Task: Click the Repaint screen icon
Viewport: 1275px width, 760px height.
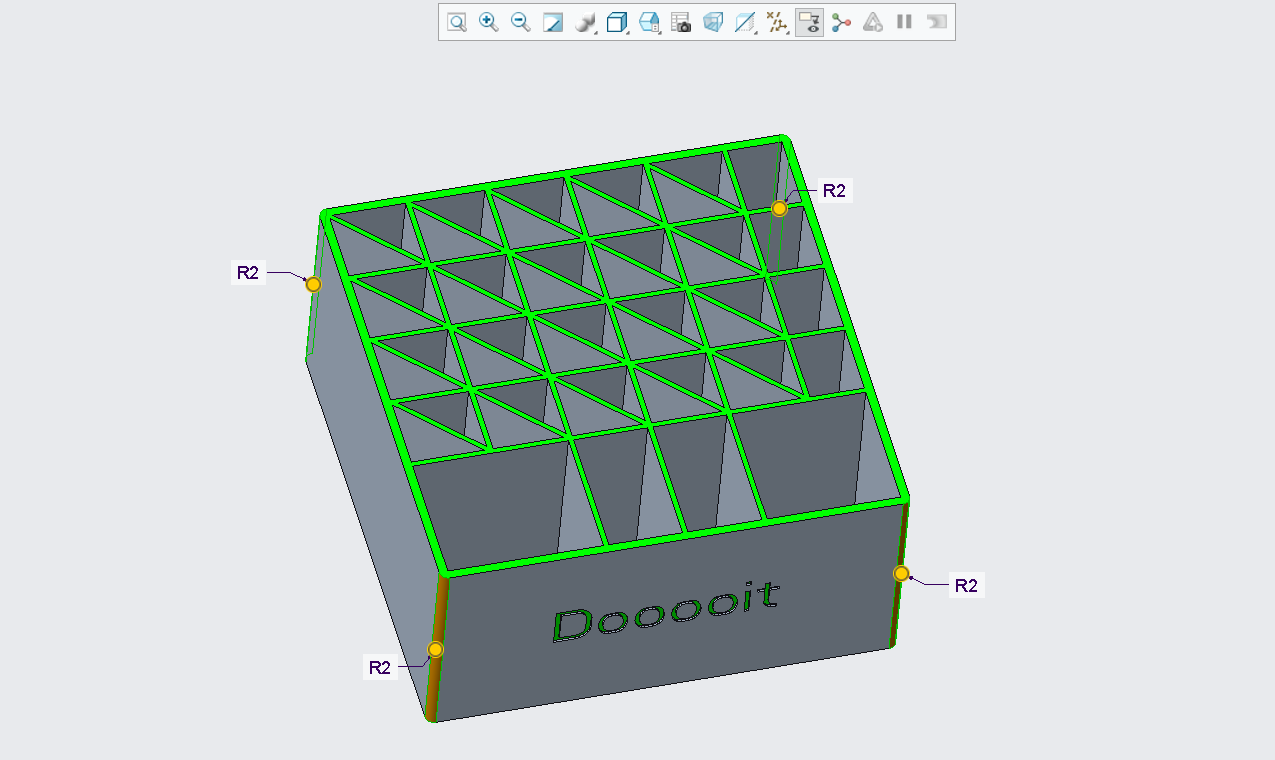Action: 553,22
